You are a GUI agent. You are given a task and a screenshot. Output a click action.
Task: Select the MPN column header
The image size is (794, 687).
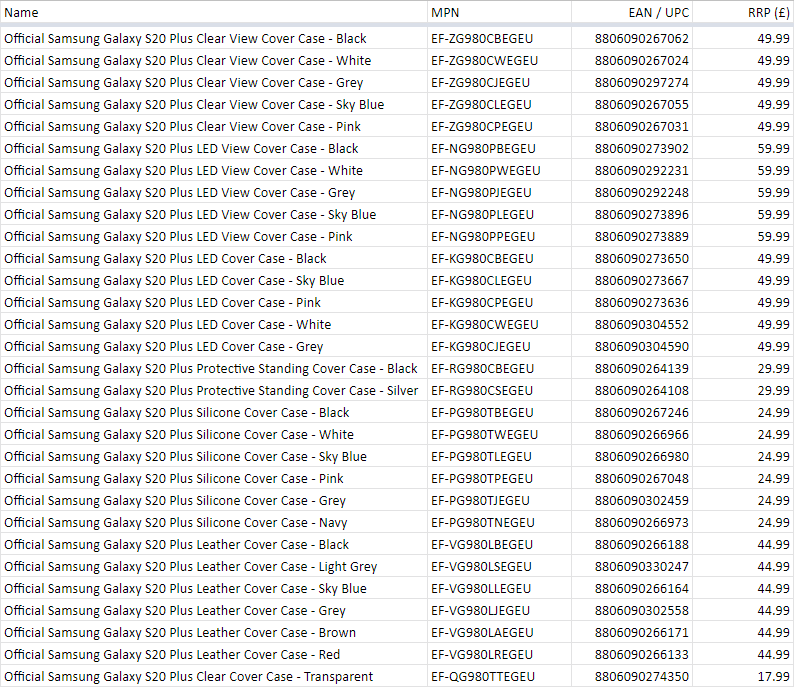[445, 13]
